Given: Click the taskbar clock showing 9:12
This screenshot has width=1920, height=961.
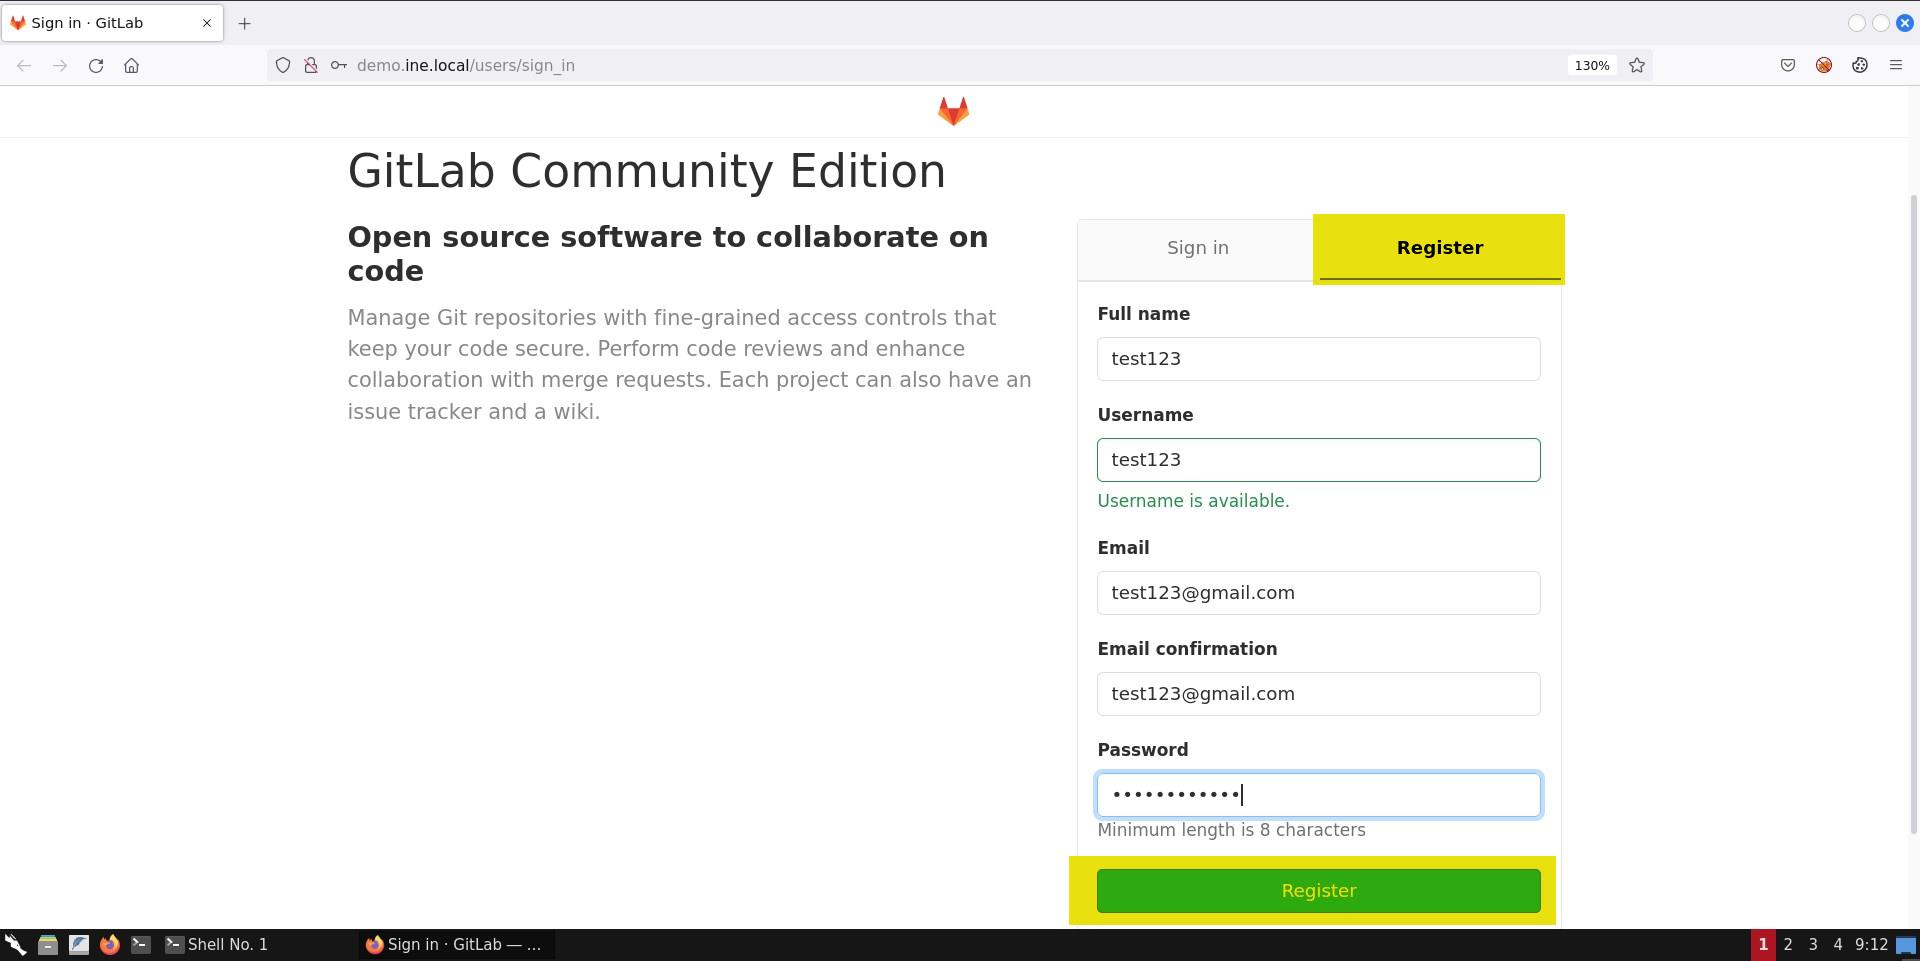Looking at the screenshot, I should tap(1871, 944).
